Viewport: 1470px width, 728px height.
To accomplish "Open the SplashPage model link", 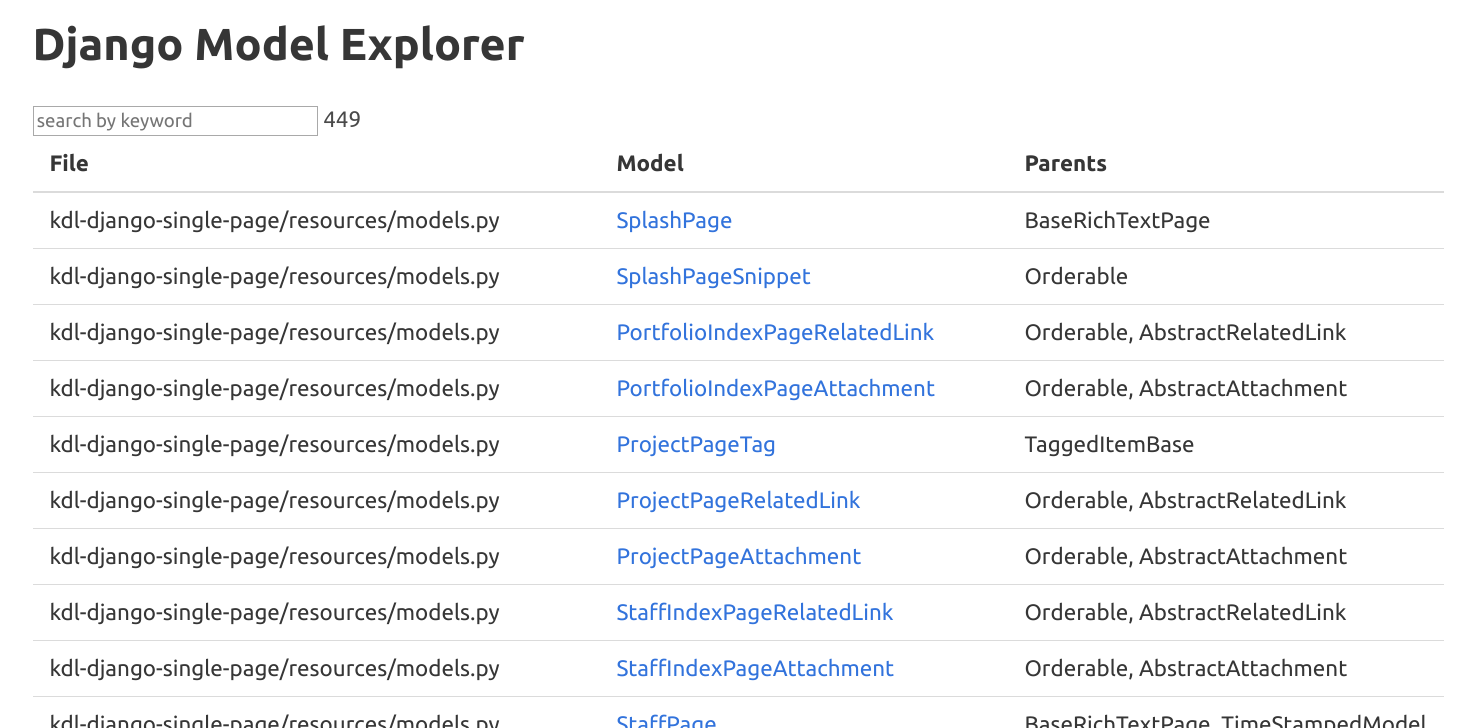I will (x=674, y=221).
